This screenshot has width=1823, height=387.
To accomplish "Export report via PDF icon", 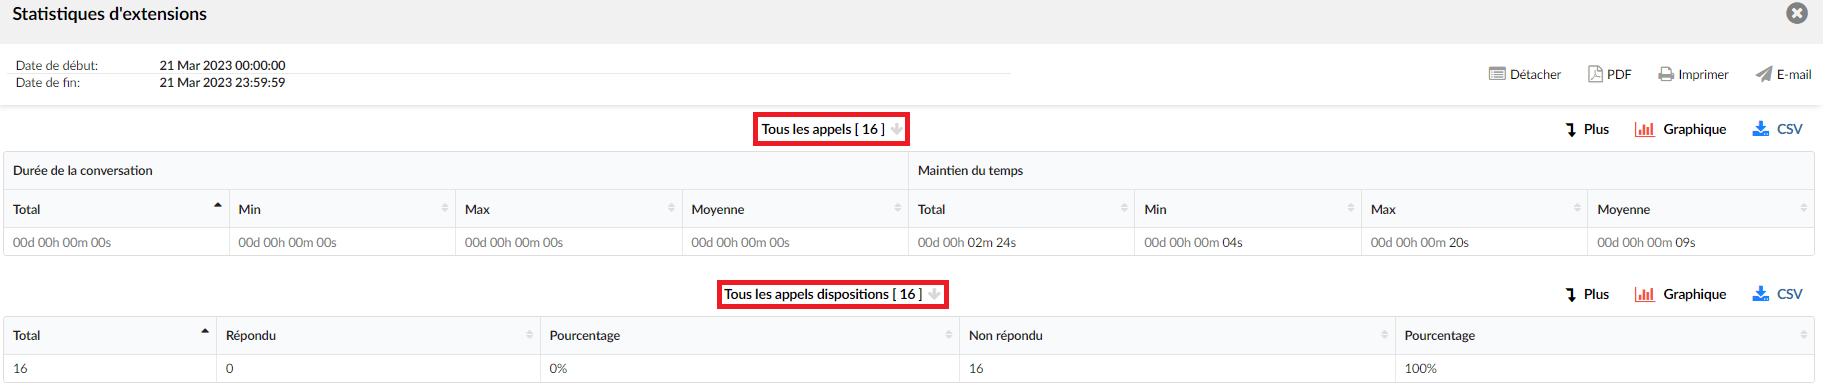I will pos(1595,74).
